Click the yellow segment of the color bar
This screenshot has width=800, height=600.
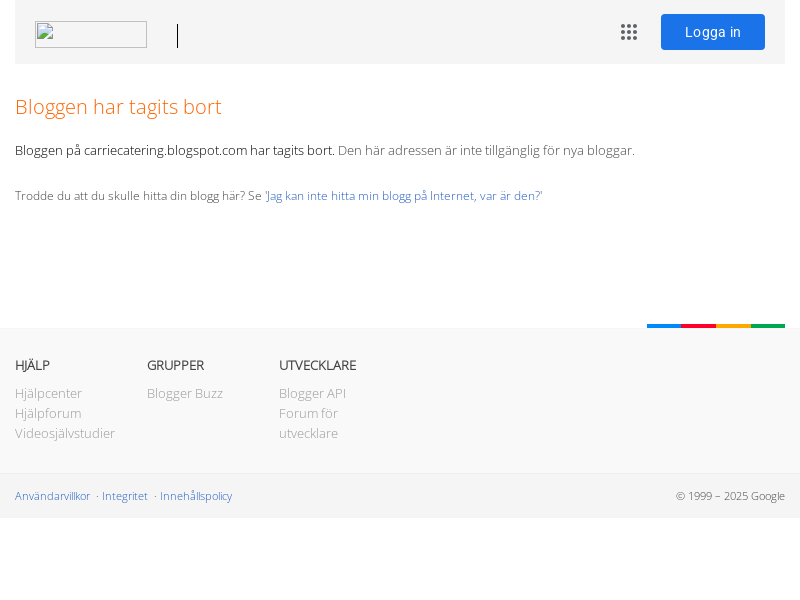734,326
